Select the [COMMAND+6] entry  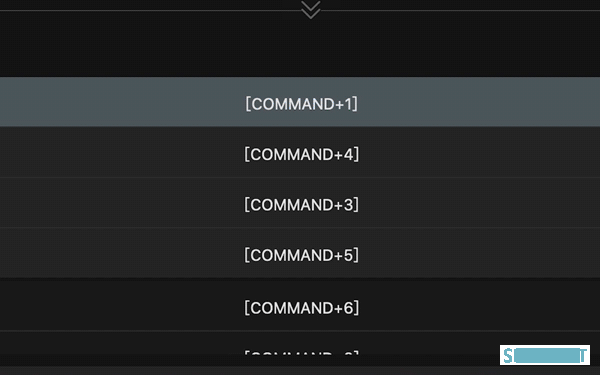pos(300,305)
